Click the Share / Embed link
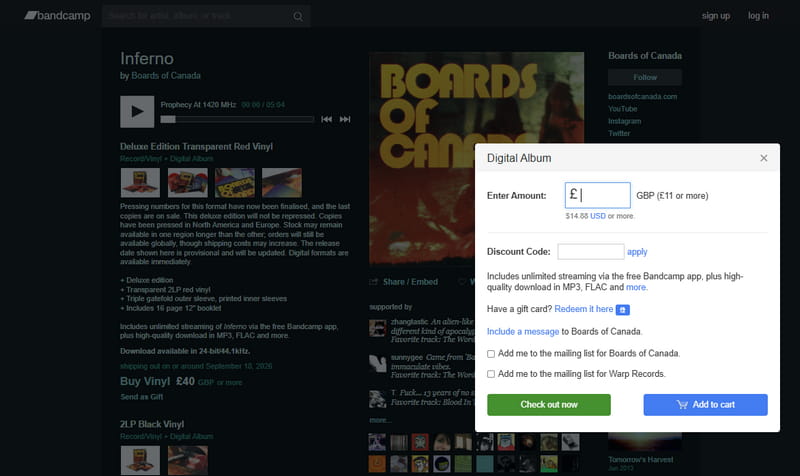Viewport: 800px width, 476px height. [410, 282]
